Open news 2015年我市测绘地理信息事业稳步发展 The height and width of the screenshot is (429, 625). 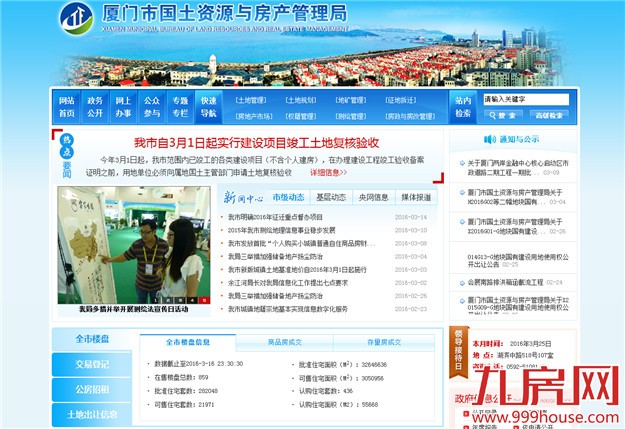click(281, 230)
